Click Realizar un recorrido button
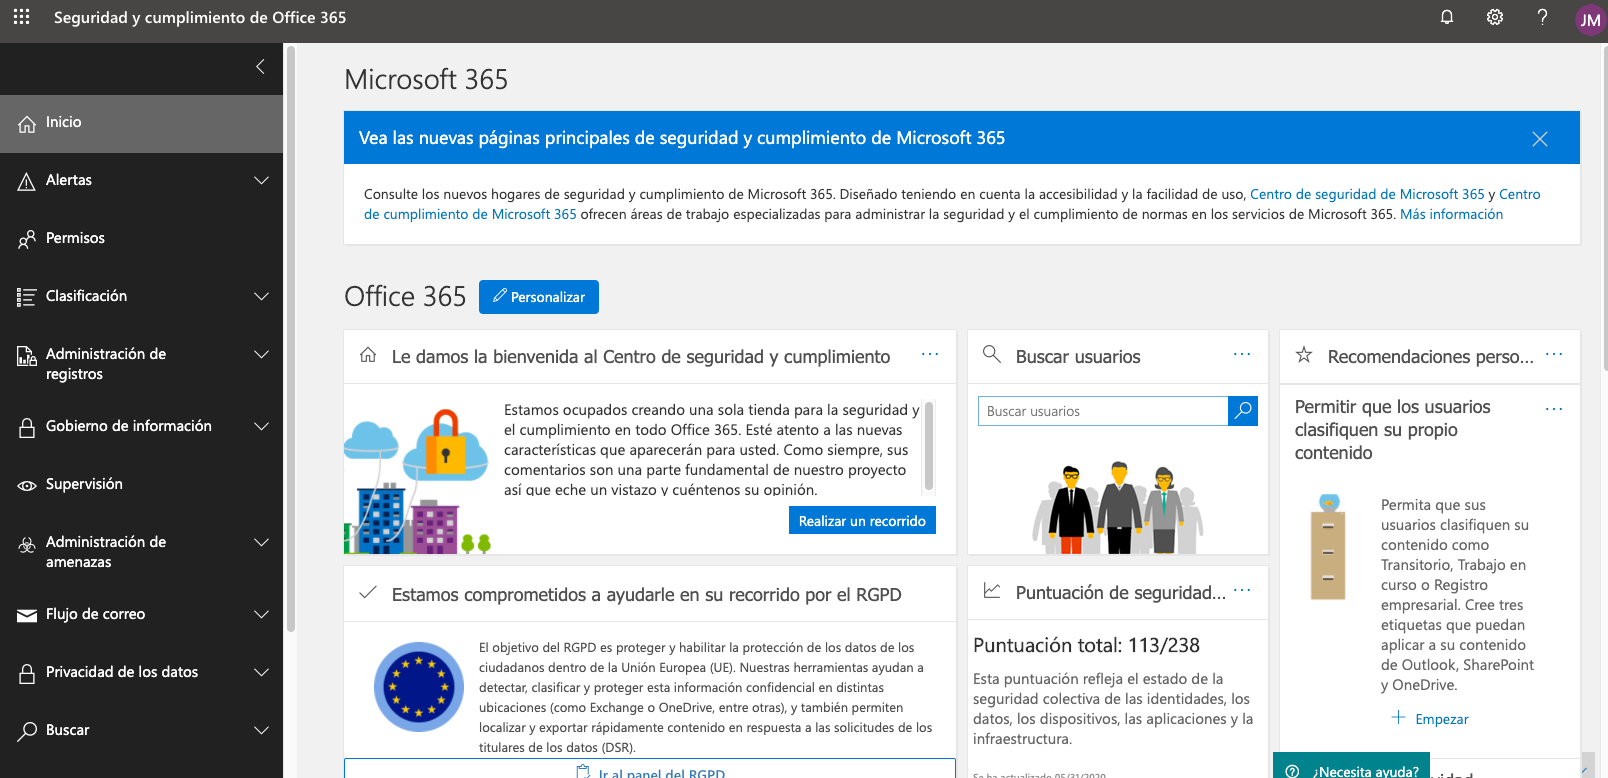1608x778 pixels. tap(861, 521)
